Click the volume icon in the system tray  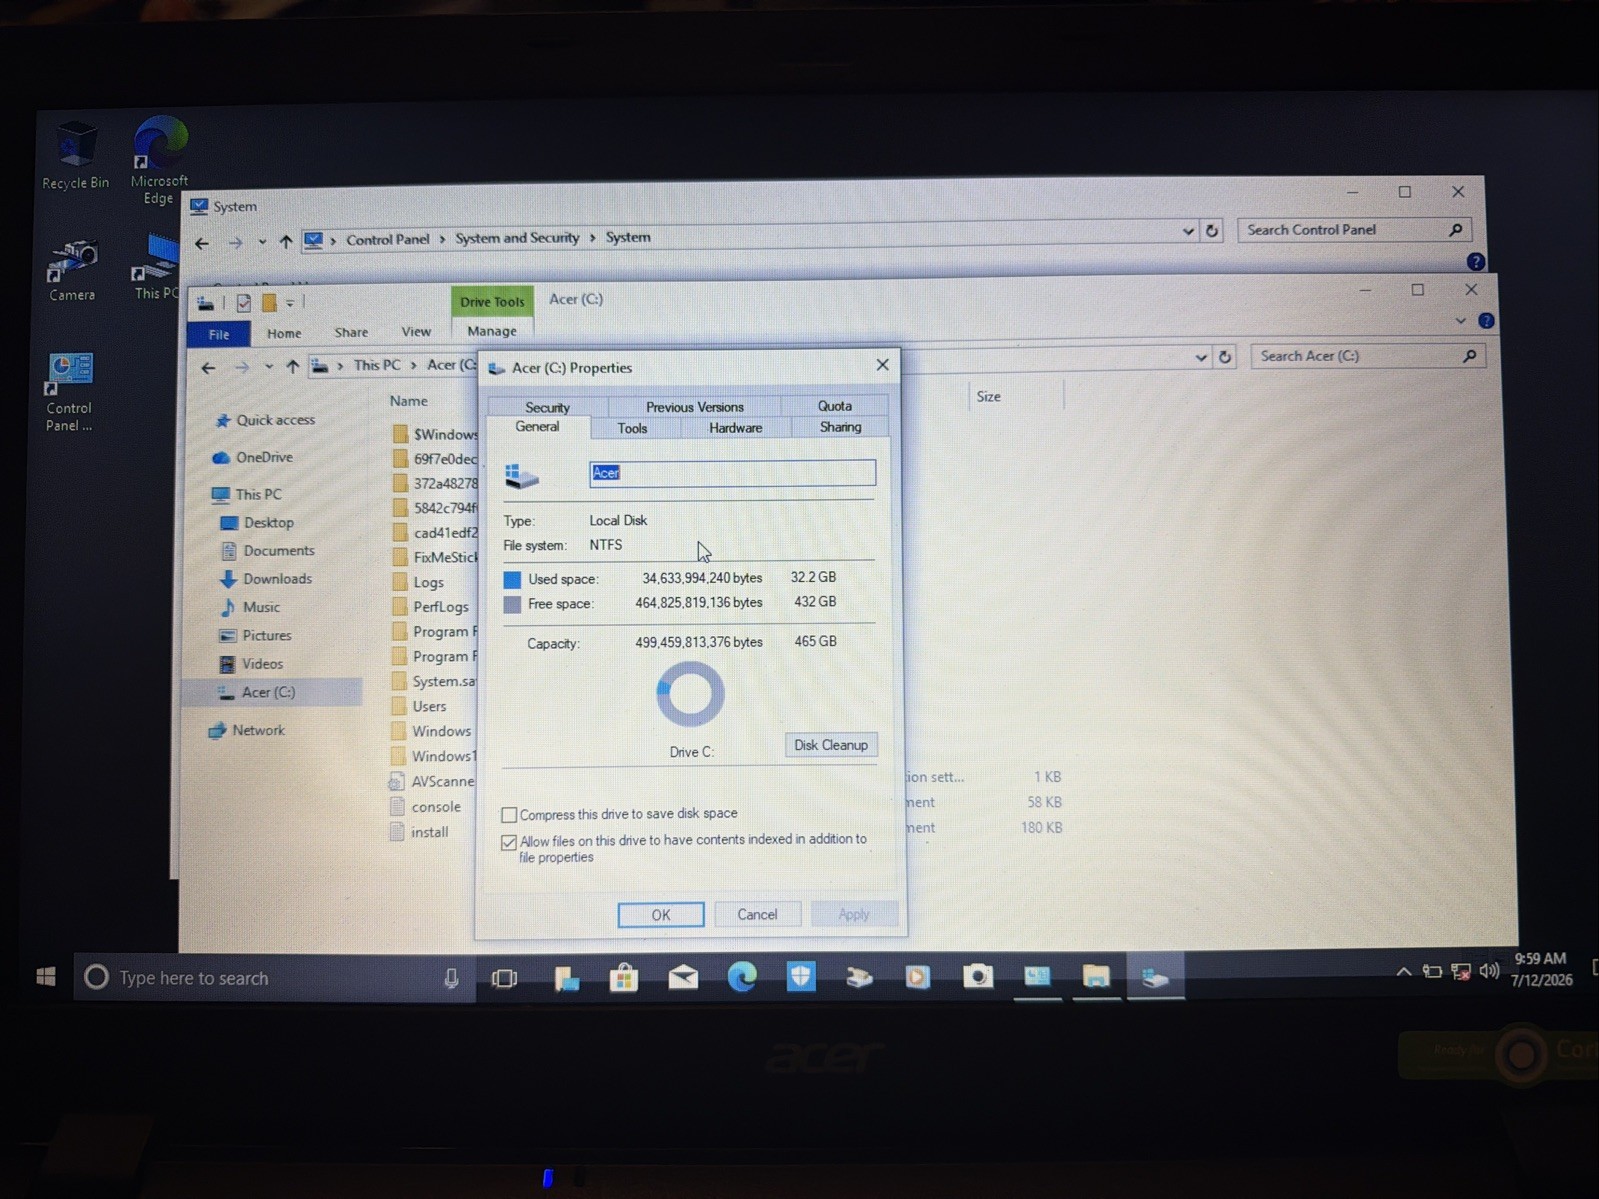[x=1489, y=970]
